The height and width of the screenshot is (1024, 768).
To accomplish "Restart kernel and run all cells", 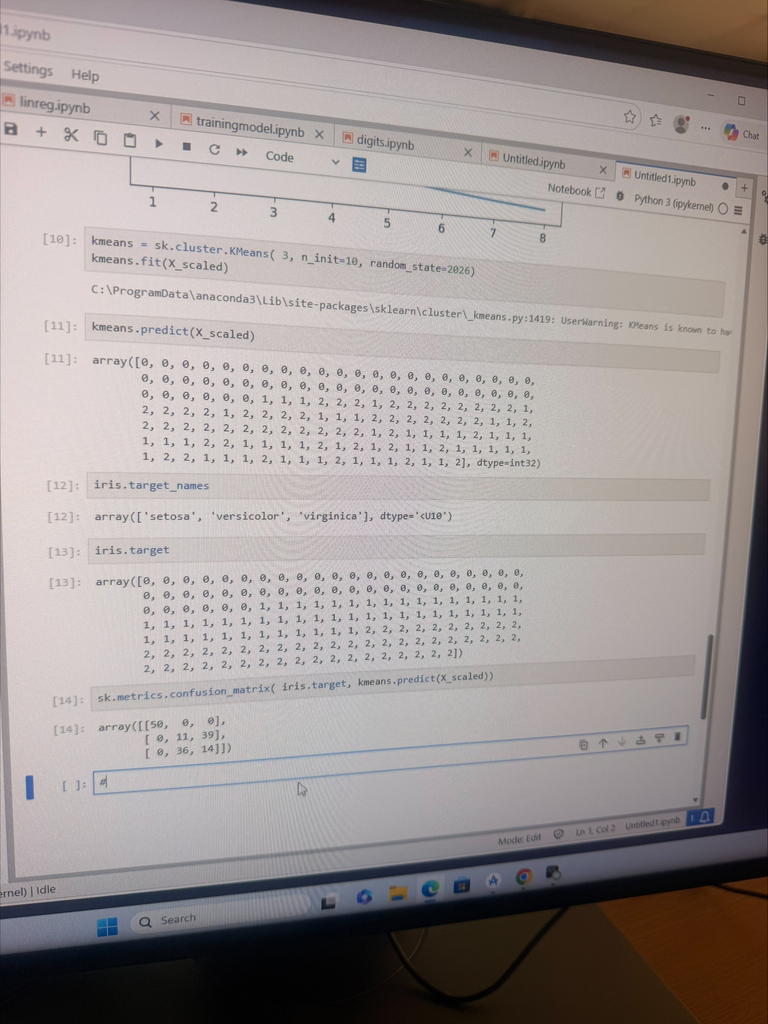I will point(242,152).
